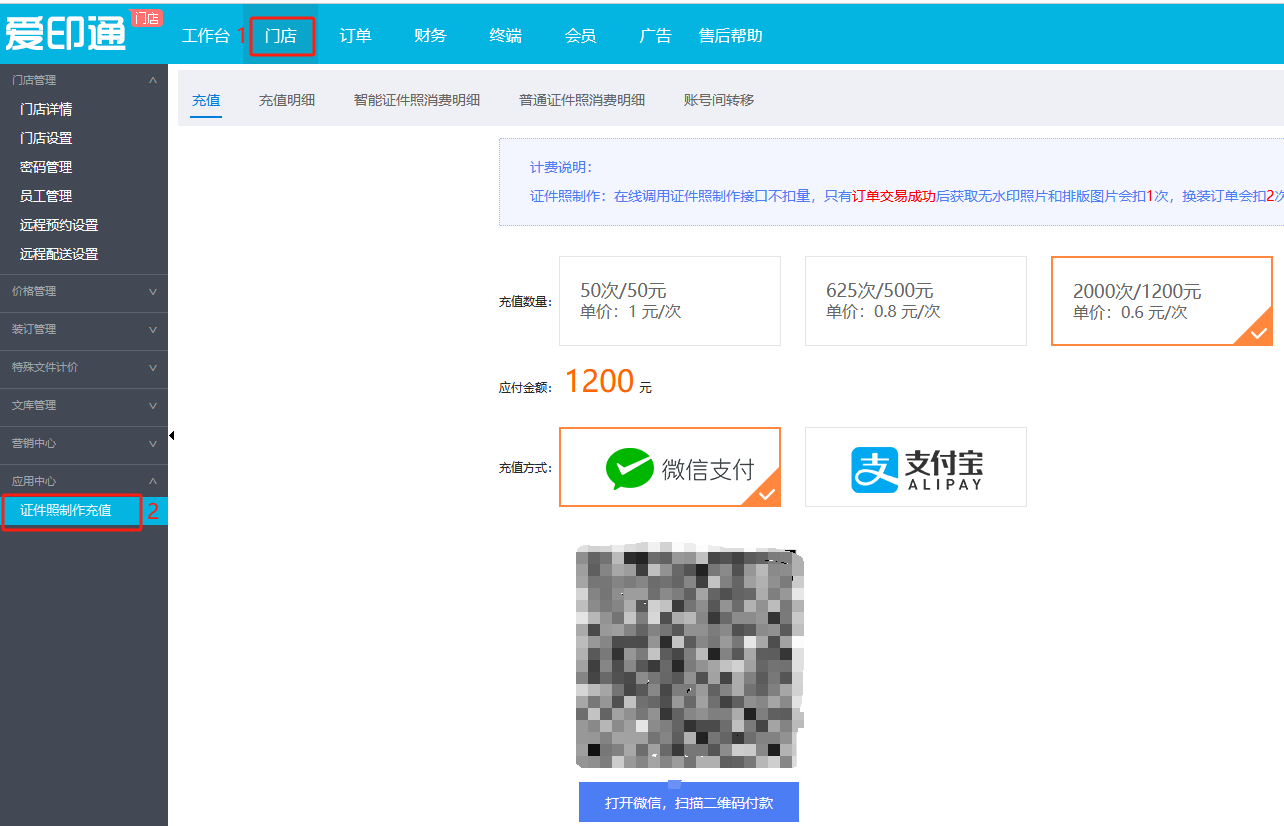Viewport: 1284px width, 826px height.
Task: Open the 门店 top menu
Action: coord(281,36)
